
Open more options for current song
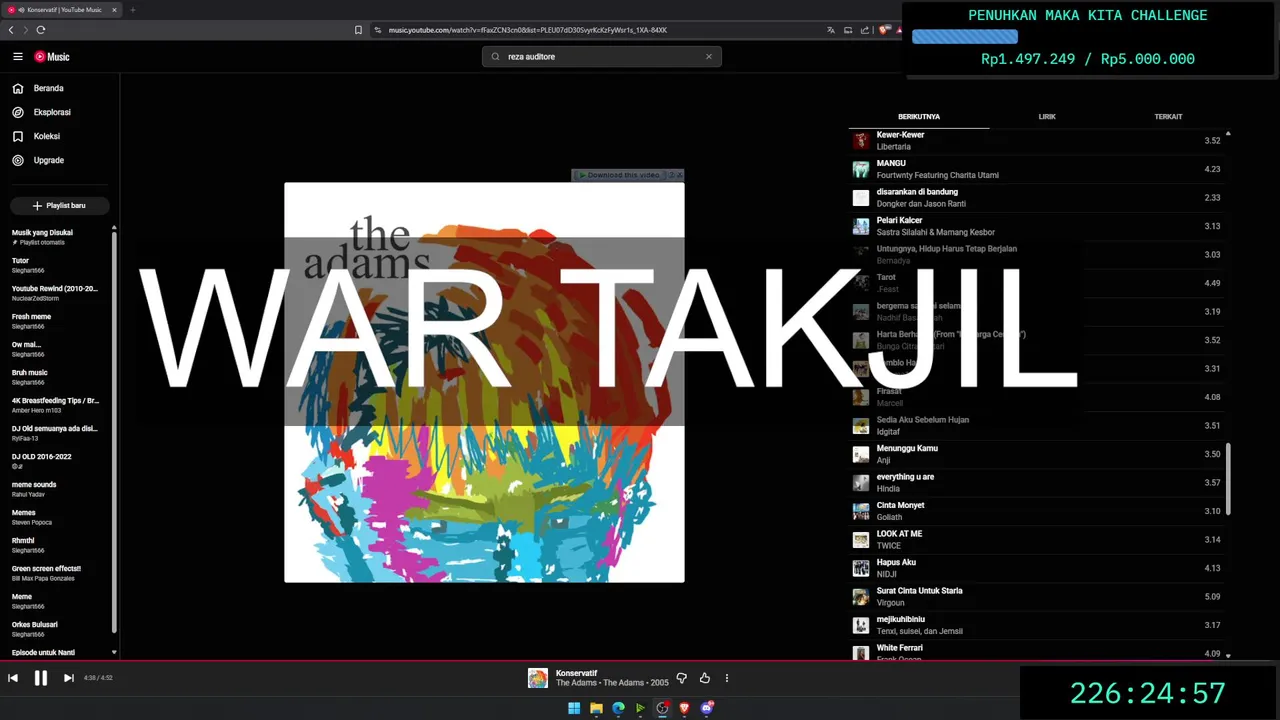[x=727, y=678]
